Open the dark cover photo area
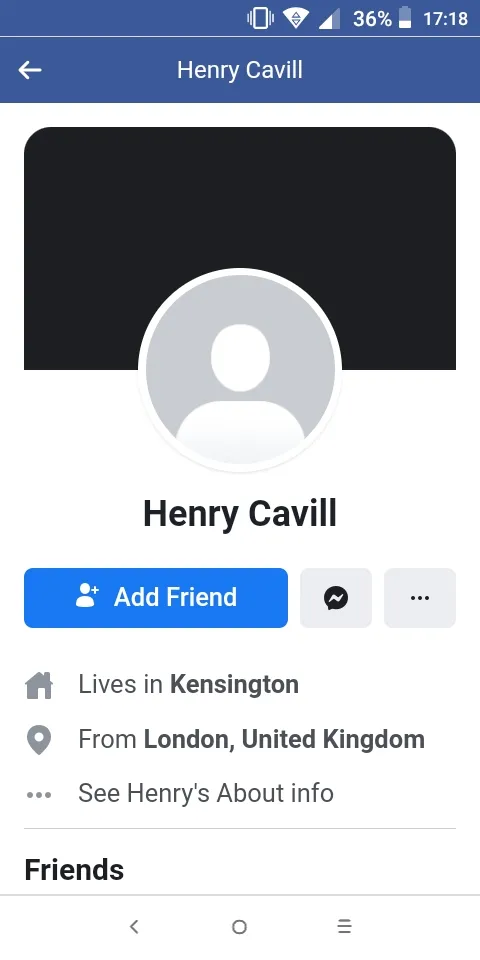 pos(240,248)
